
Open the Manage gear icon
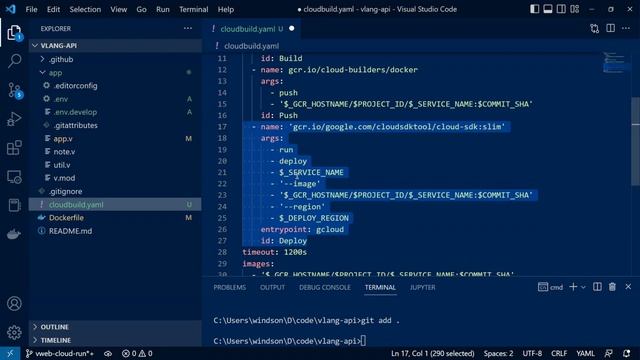[x=14, y=332]
